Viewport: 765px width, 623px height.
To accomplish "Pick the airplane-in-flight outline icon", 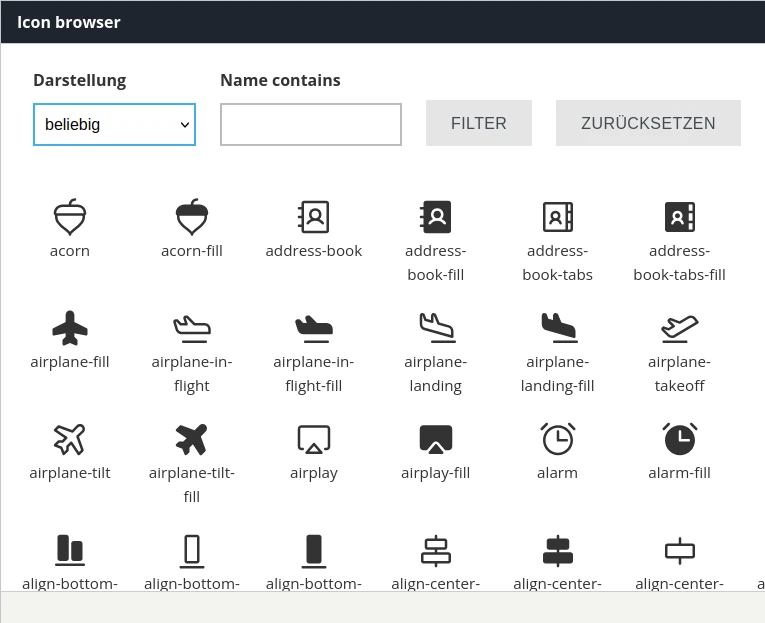I will coord(192,329).
